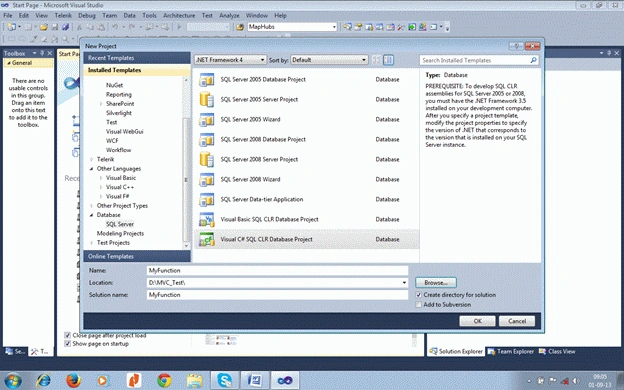Click the Windows Start button
The image size is (624, 390).
click(x=13, y=381)
